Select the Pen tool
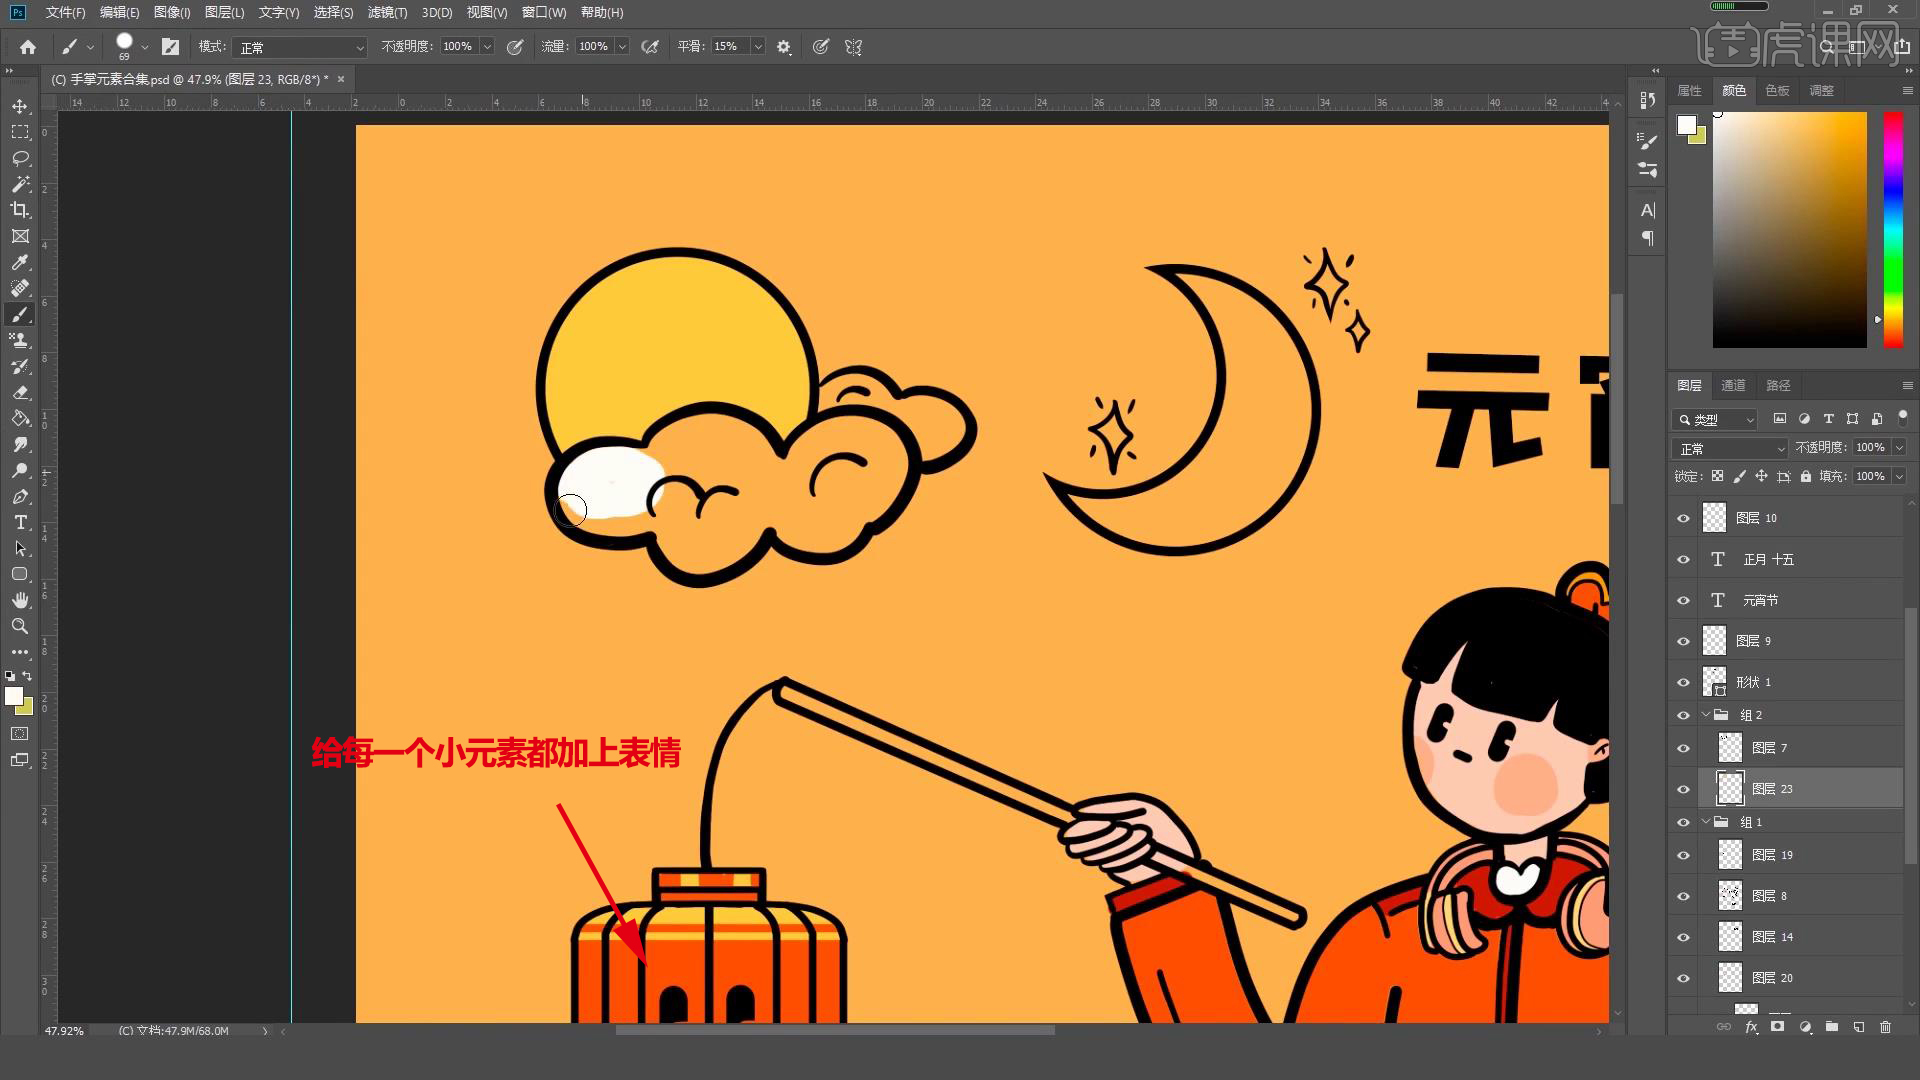The width and height of the screenshot is (1920, 1080). point(20,496)
